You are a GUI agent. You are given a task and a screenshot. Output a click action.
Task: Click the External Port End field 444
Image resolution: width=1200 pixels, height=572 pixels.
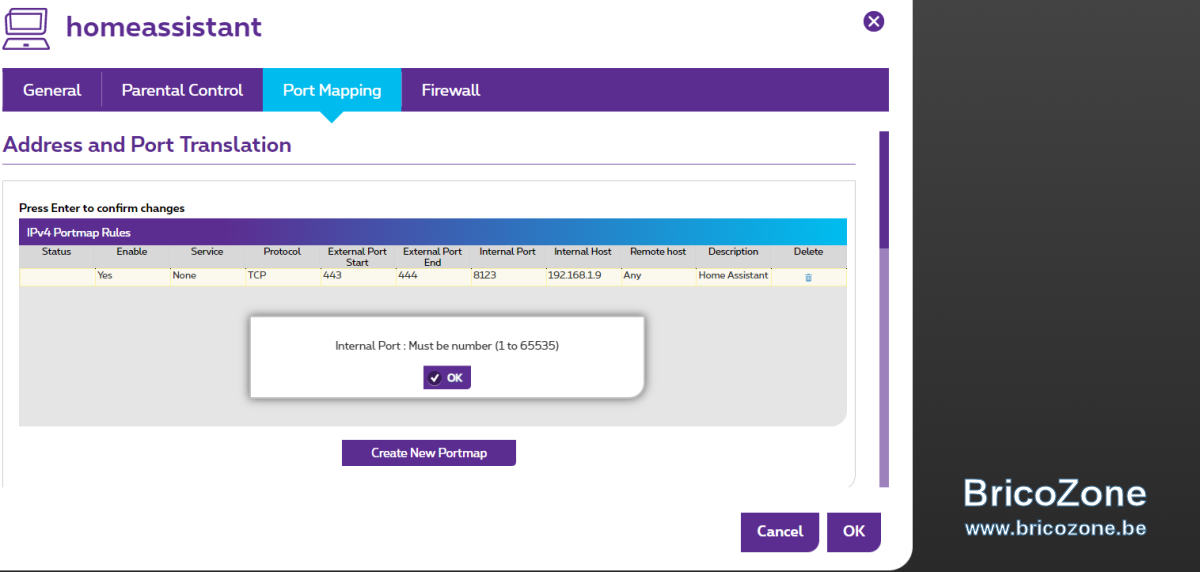pos(433,276)
